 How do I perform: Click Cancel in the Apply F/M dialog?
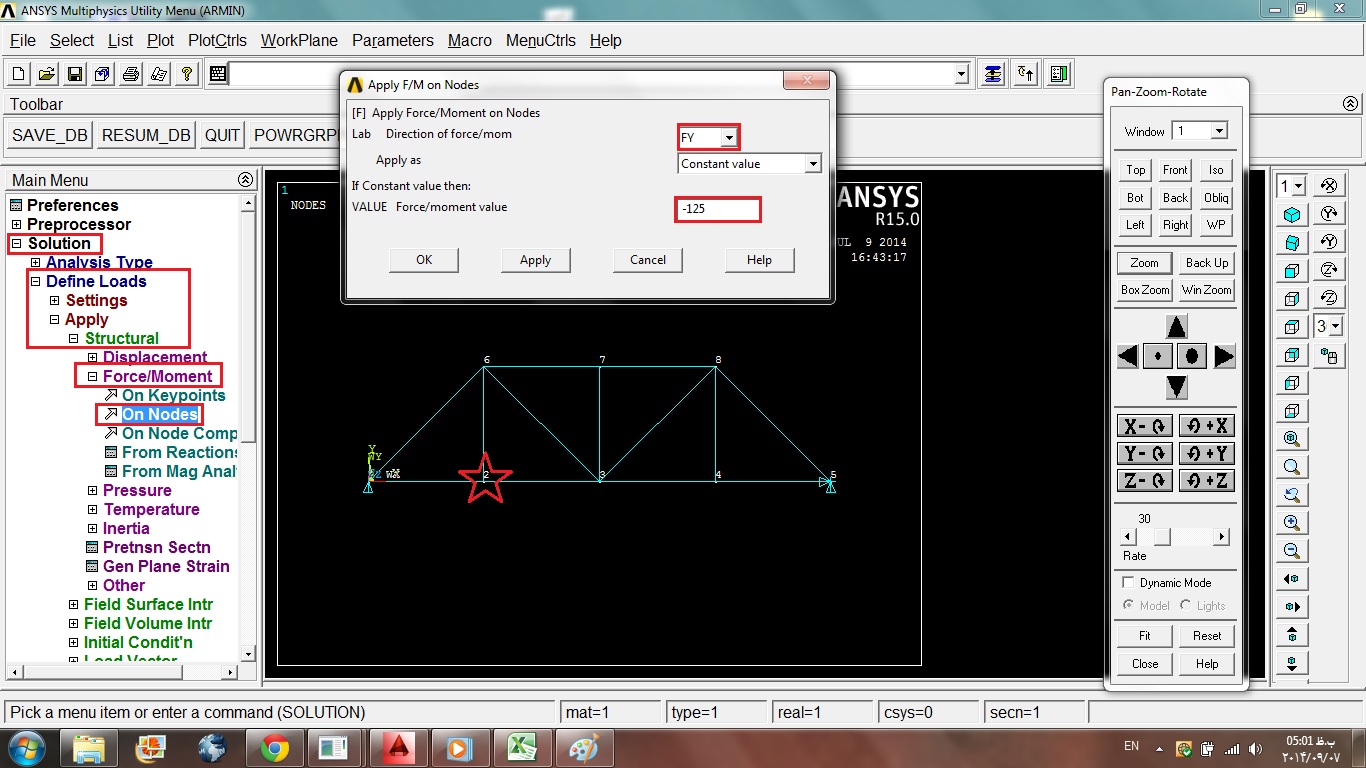[x=648, y=260]
